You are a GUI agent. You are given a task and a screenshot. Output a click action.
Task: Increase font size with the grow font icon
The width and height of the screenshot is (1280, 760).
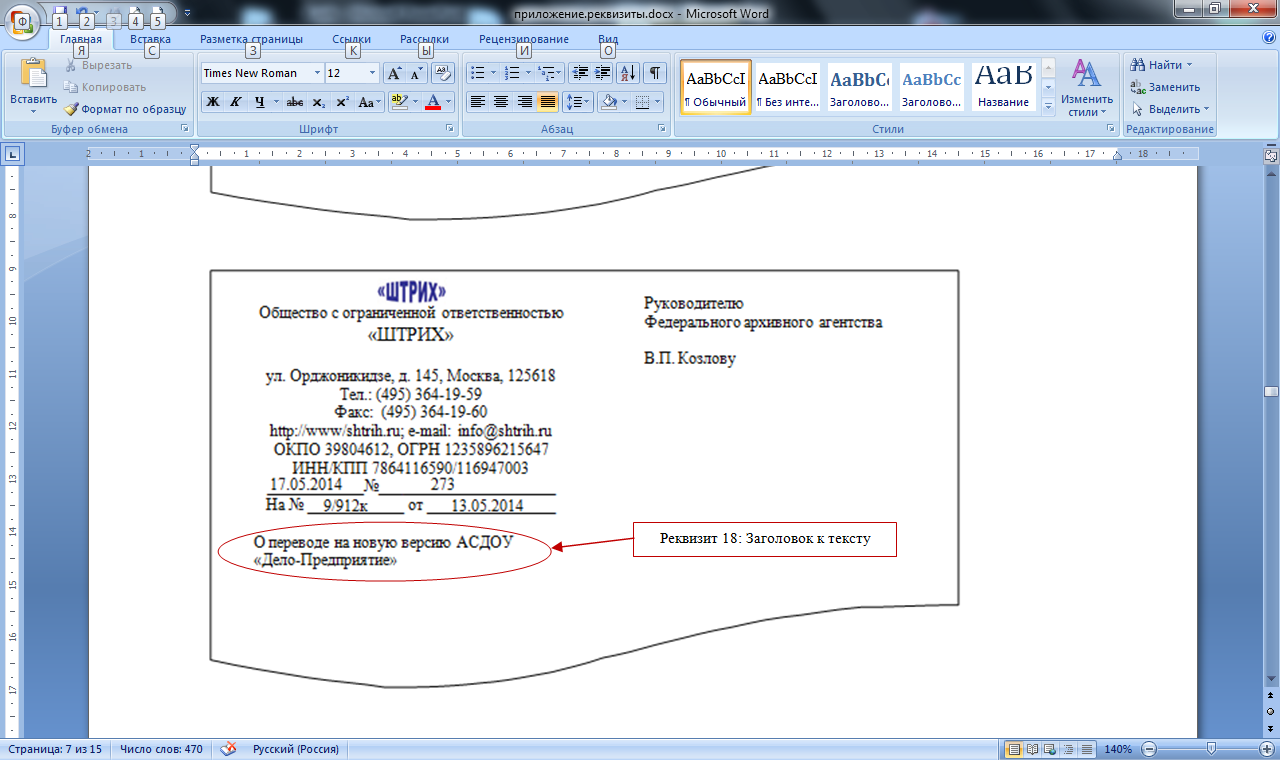(x=395, y=73)
